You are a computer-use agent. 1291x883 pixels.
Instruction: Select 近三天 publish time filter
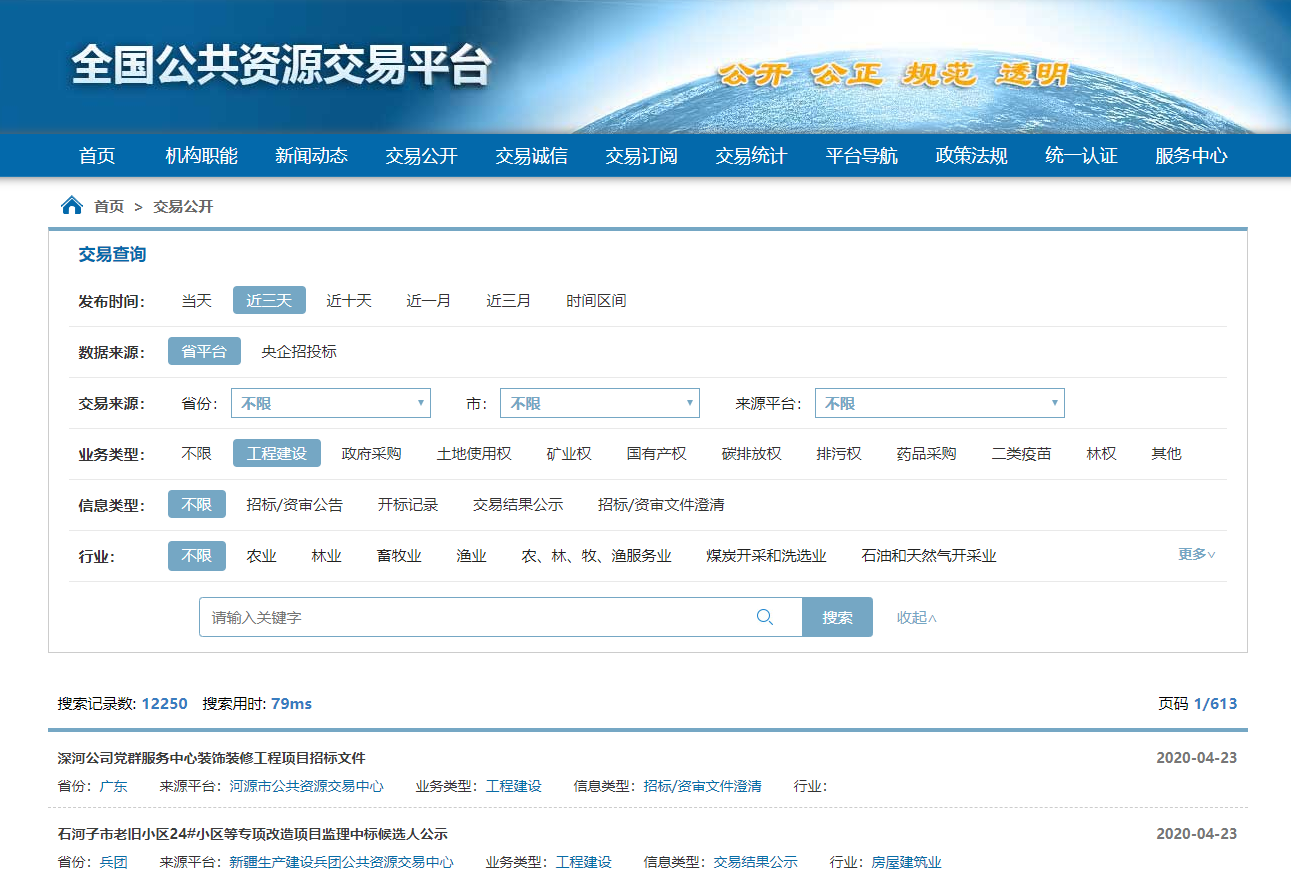(269, 301)
